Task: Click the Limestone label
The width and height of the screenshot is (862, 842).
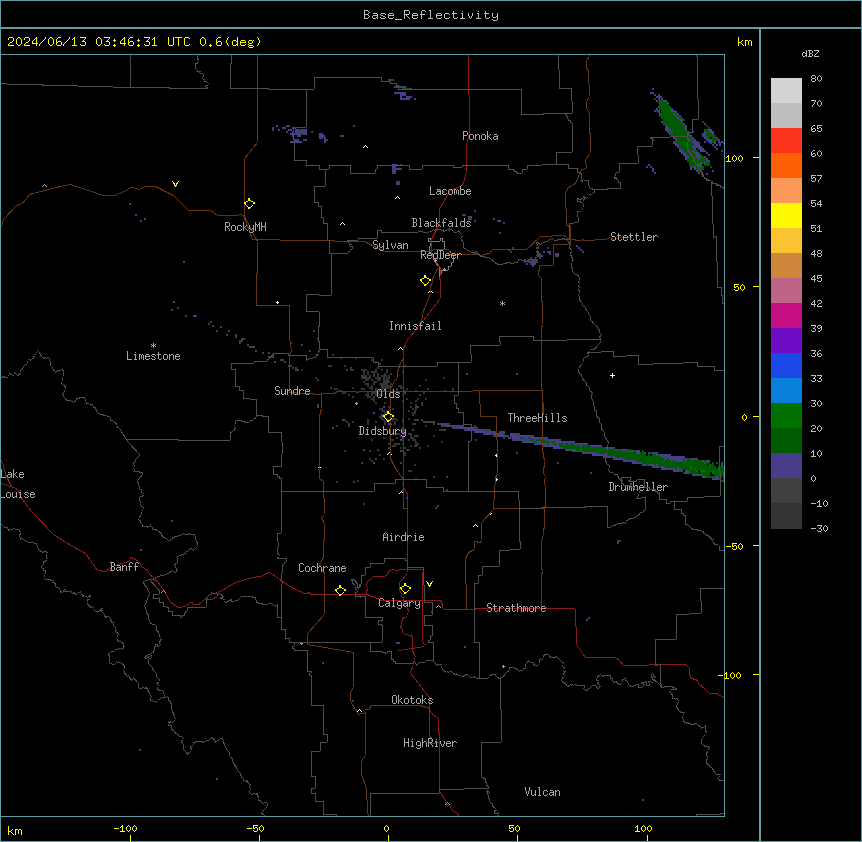Action: coord(153,356)
